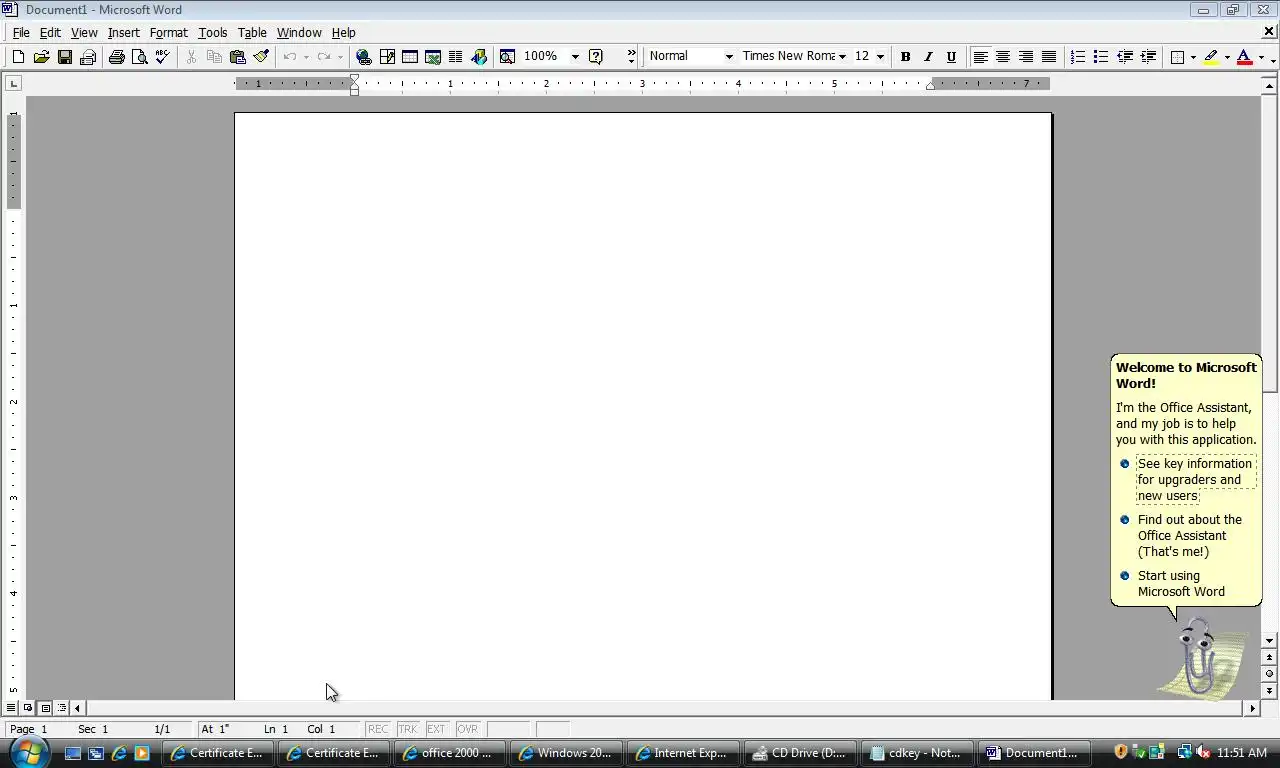Insert a Microsoft Excel Worksheet
Screen dimensions: 1280x768
pos(433,57)
